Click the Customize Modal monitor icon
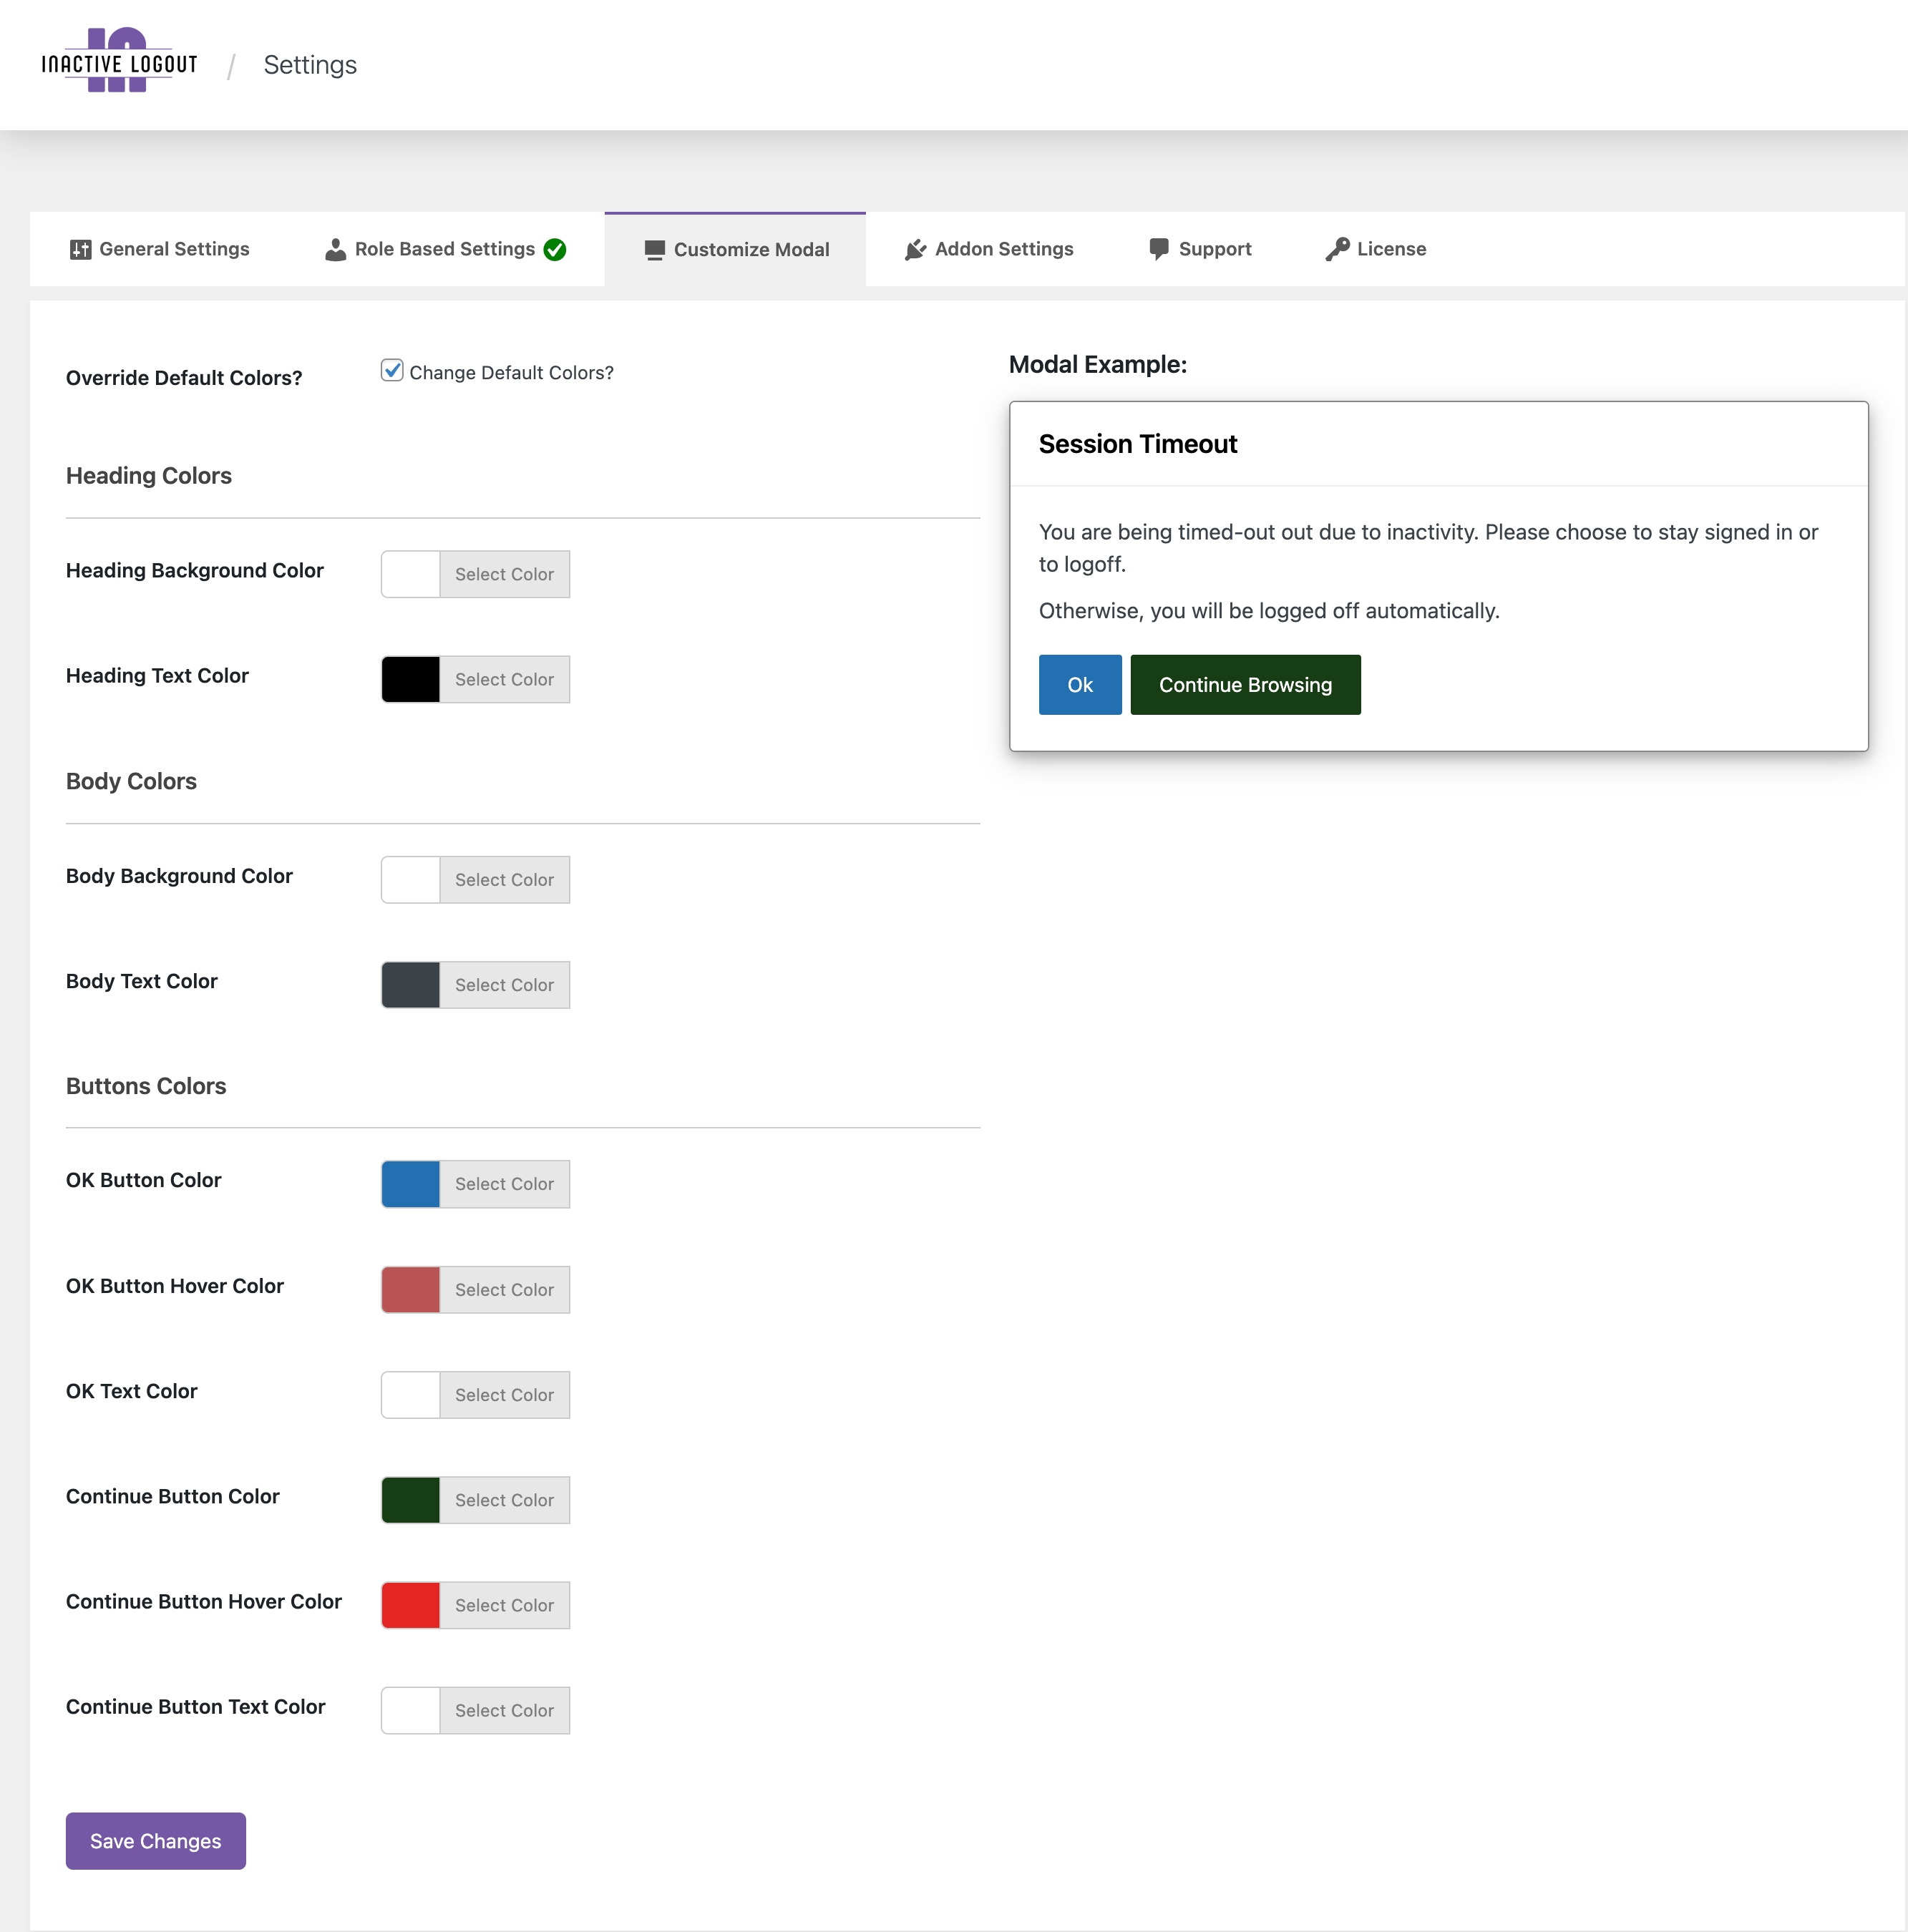 click(x=655, y=250)
